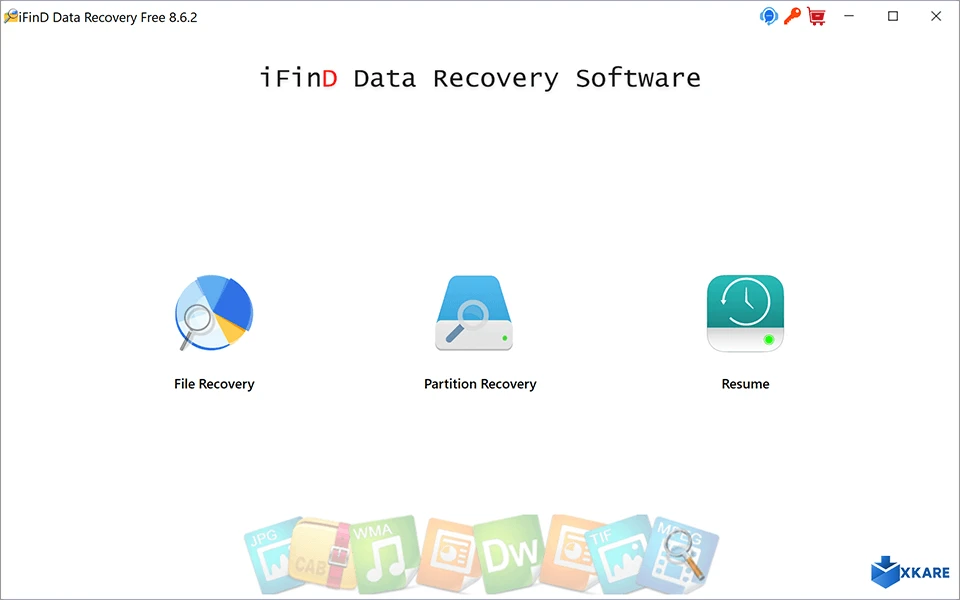Launch the Resume clock drive icon
Screen dimensions: 960x600
[x=745, y=313]
